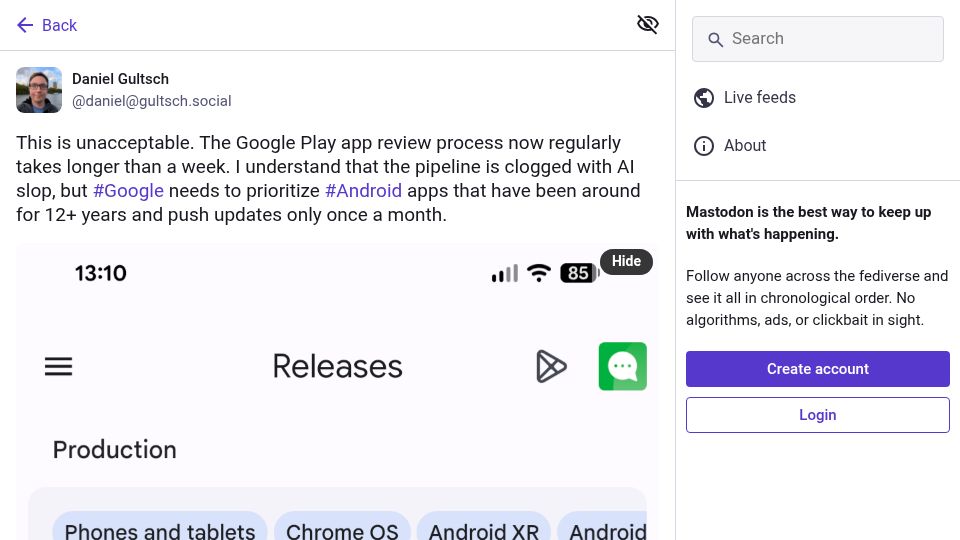Click the Releases heading in image
960x540 pixels.
[337, 366]
